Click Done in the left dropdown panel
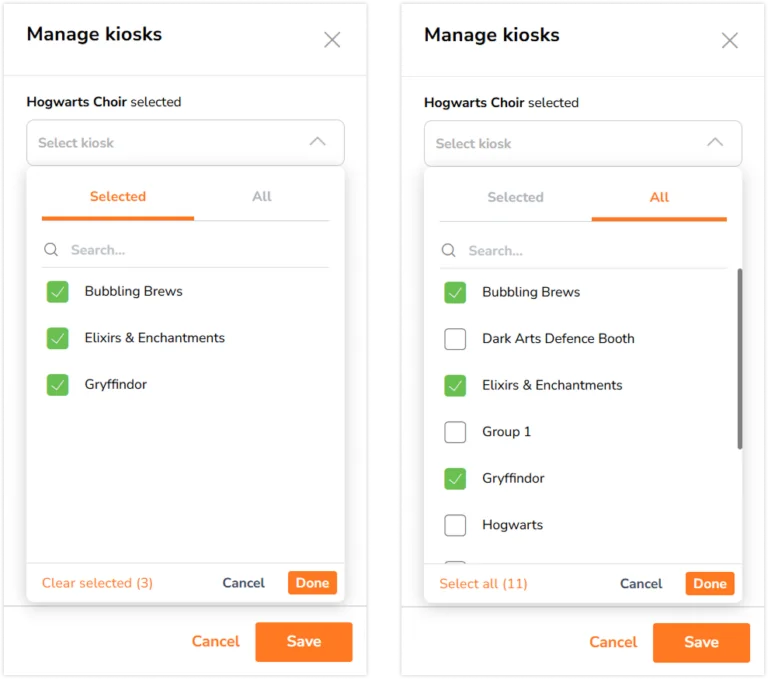768x679 pixels. [312, 583]
